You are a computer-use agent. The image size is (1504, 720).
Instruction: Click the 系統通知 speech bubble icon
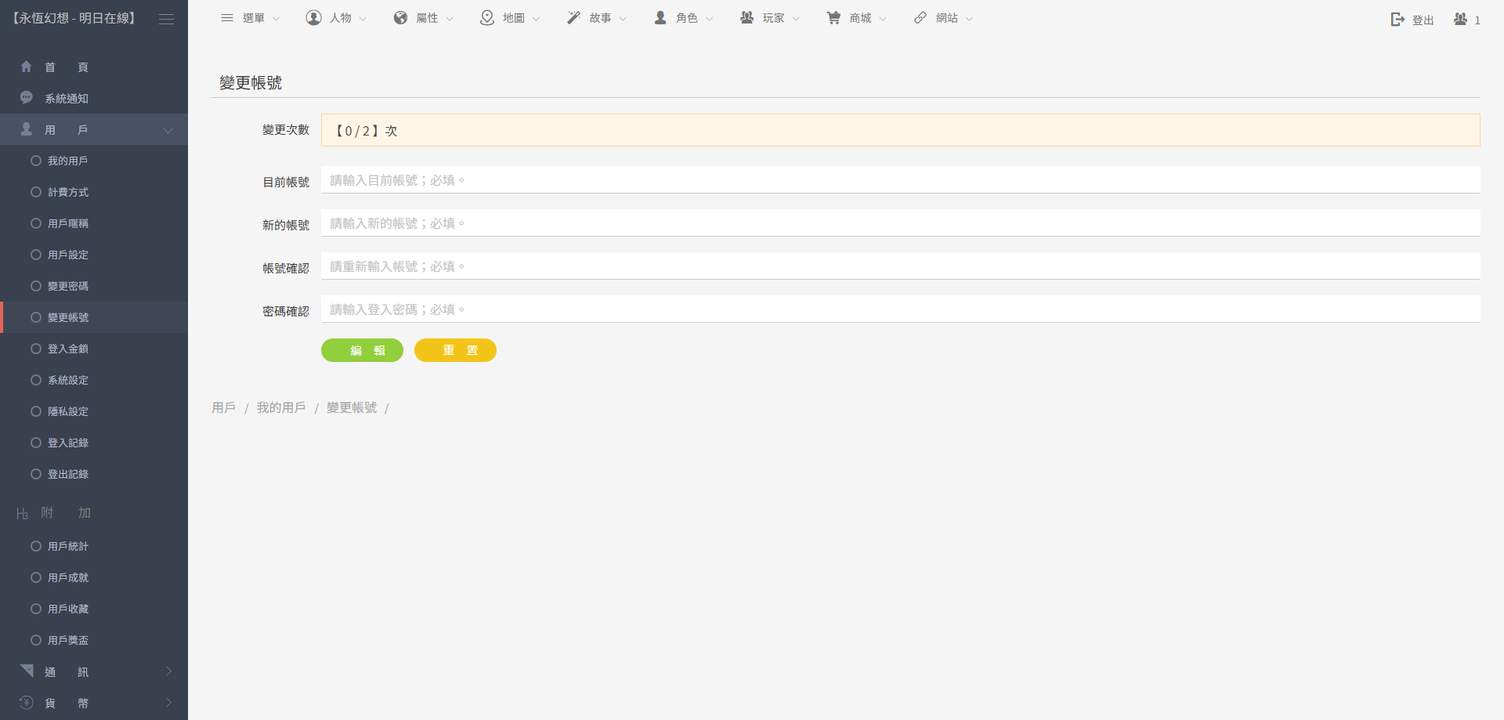click(26, 98)
